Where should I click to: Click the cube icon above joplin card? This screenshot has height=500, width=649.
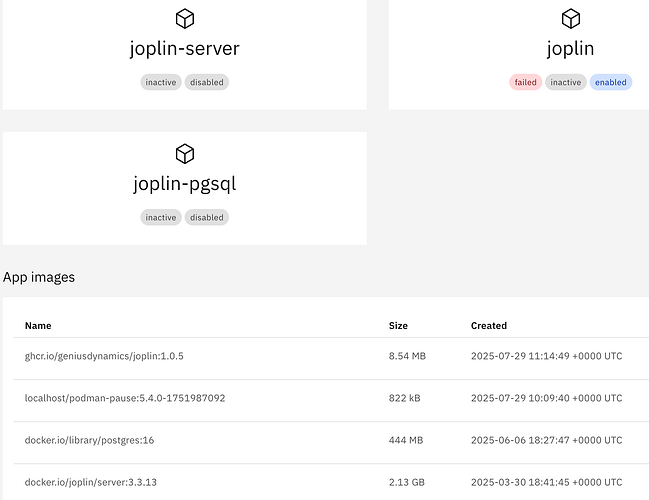click(x=571, y=19)
